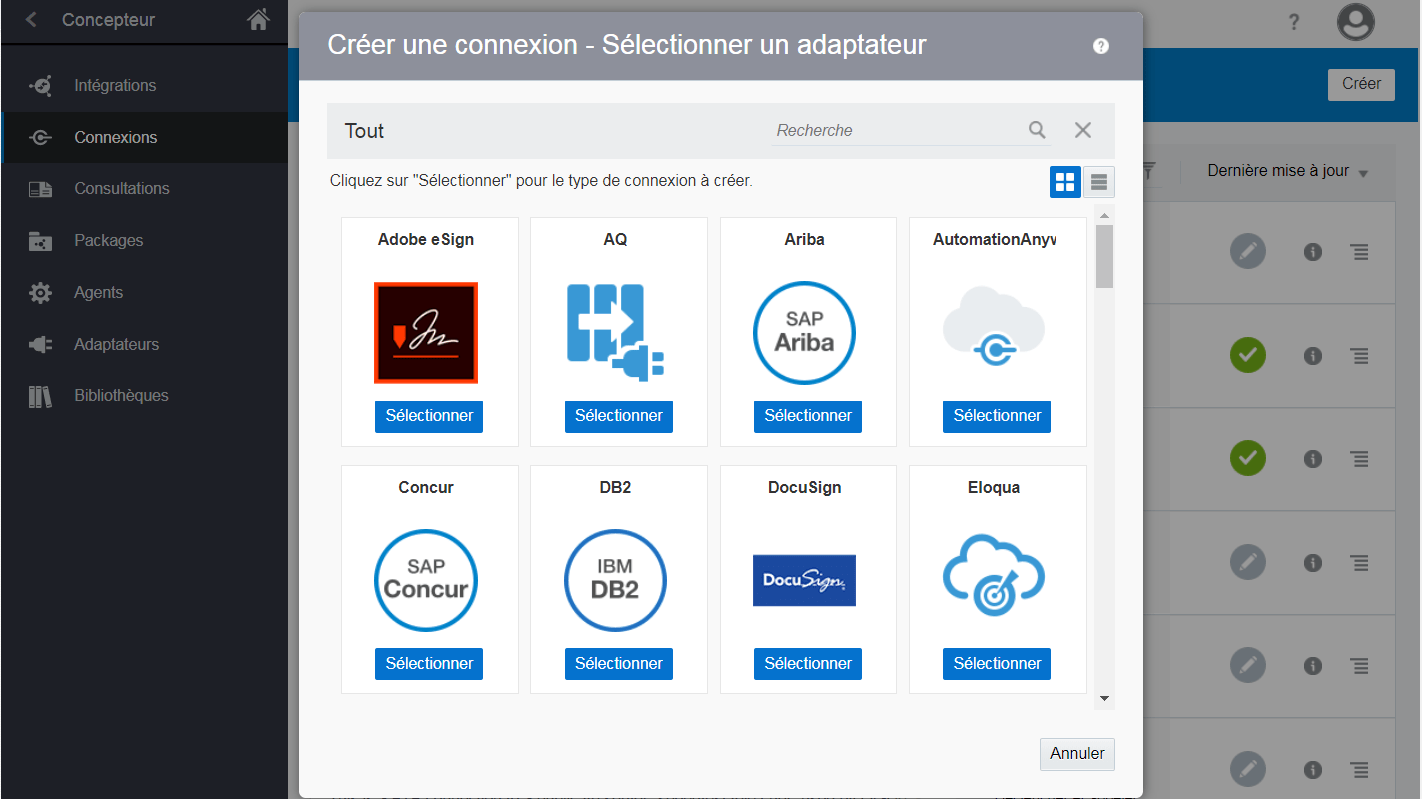Click the Eloqua cloud target icon
The height and width of the screenshot is (799, 1422).
[994, 576]
